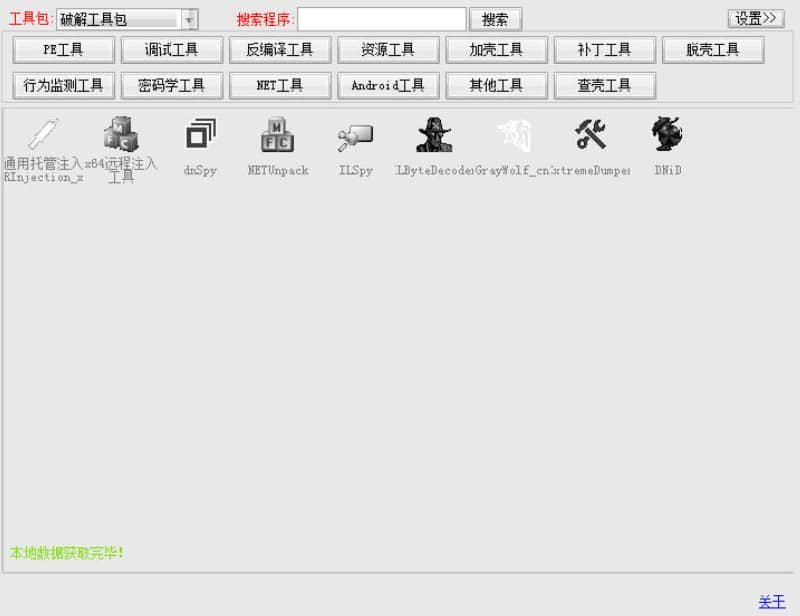Image resolution: width=800 pixels, height=616 pixels.
Task: Expand the 工具包 dropdown arrow
Action: tap(189, 20)
